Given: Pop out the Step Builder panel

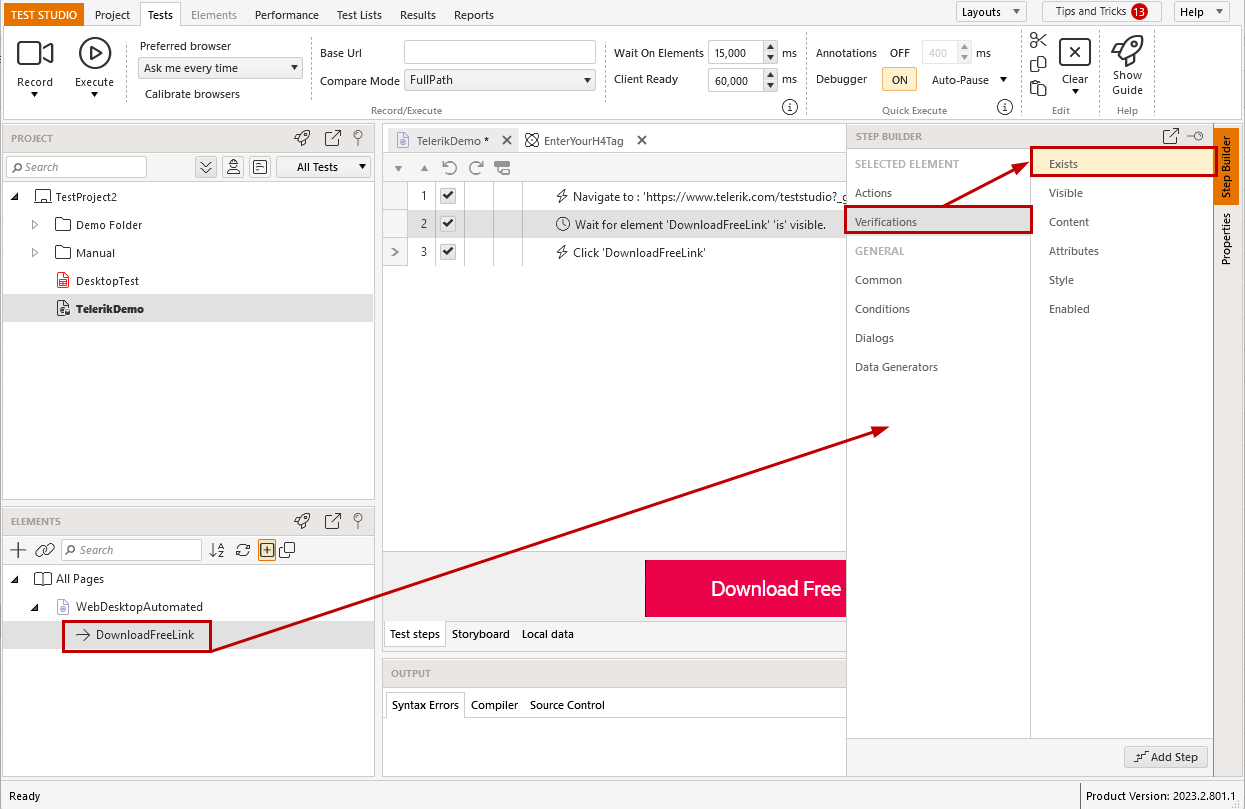Looking at the screenshot, I should [x=1171, y=136].
